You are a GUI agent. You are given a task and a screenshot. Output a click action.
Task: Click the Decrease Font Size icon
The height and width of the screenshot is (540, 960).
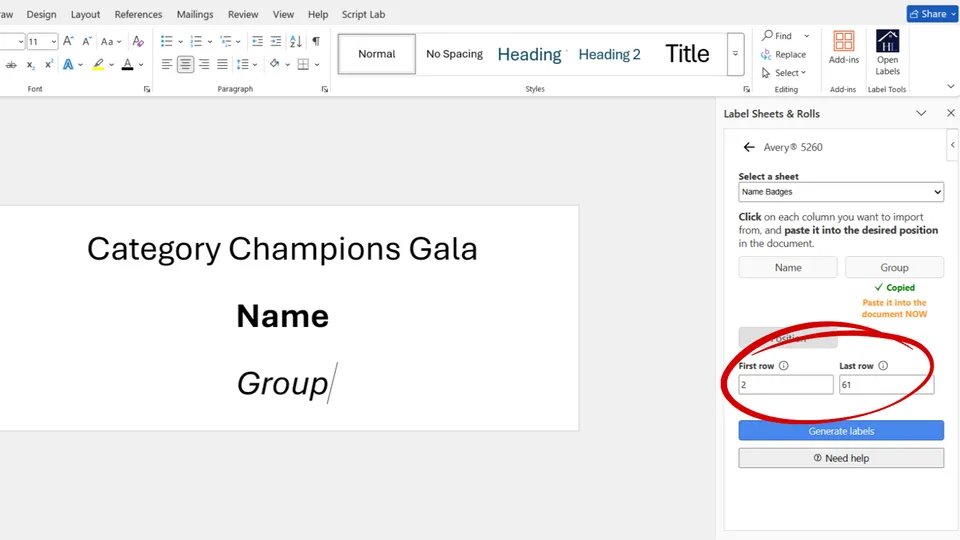[87, 41]
